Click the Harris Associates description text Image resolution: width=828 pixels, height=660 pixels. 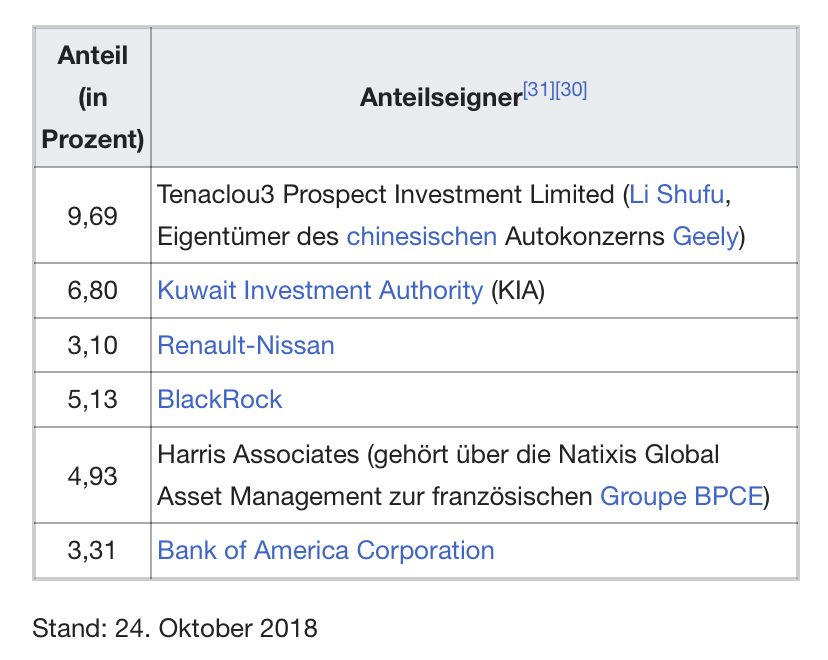tap(463, 476)
